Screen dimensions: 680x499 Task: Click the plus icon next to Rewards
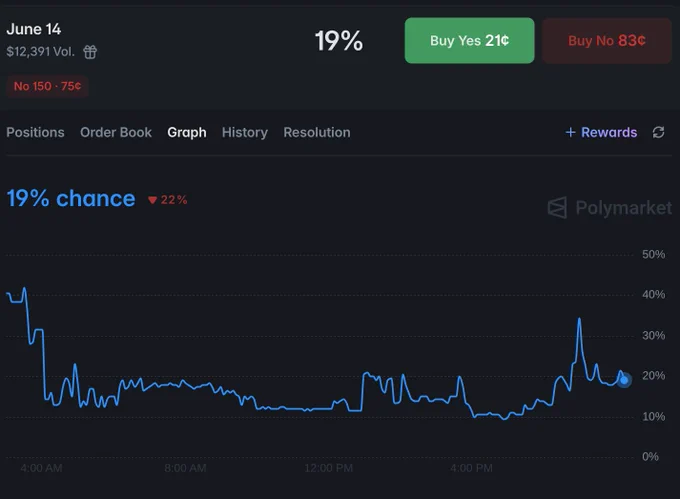(x=570, y=132)
